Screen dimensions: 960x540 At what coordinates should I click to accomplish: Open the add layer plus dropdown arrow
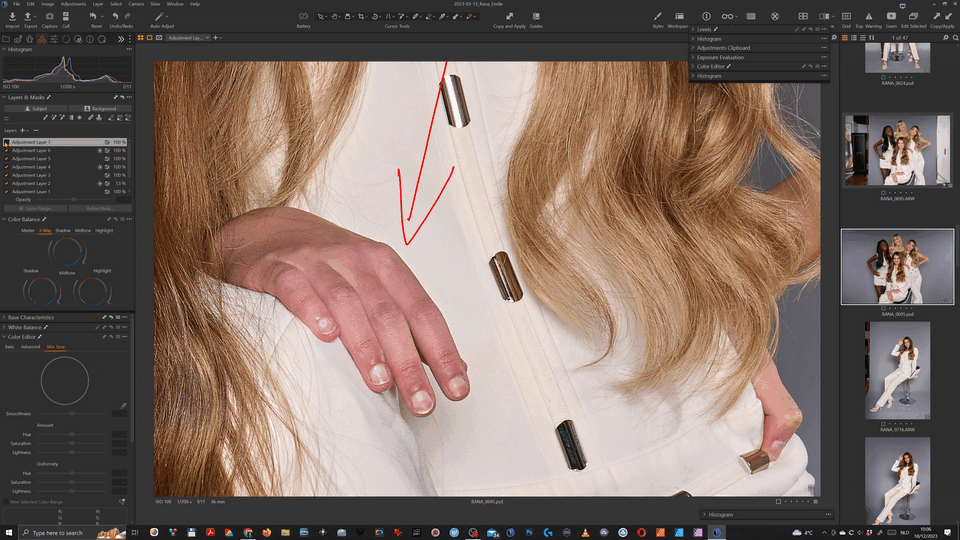click(x=28, y=130)
